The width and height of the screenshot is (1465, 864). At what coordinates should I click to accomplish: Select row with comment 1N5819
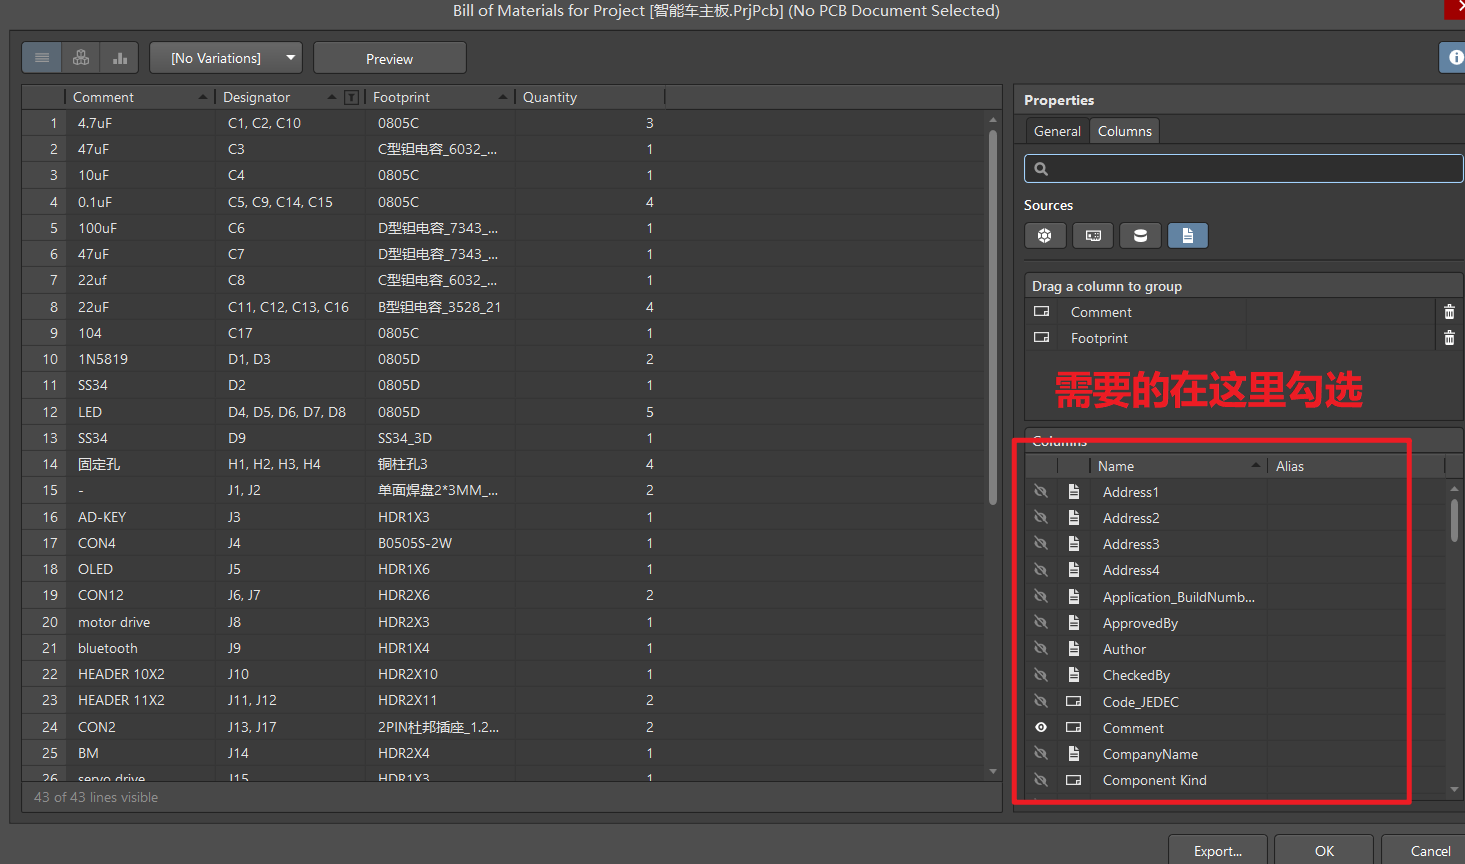pos(504,359)
